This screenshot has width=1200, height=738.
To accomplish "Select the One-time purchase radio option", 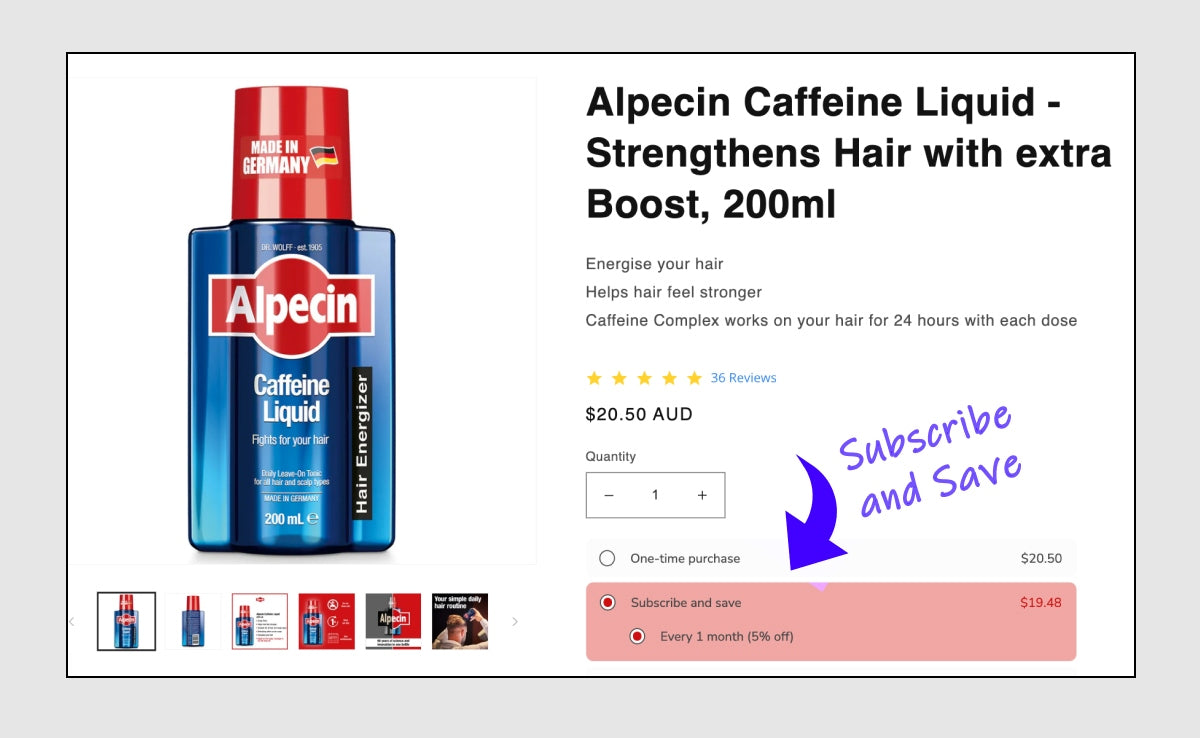I will 607,558.
